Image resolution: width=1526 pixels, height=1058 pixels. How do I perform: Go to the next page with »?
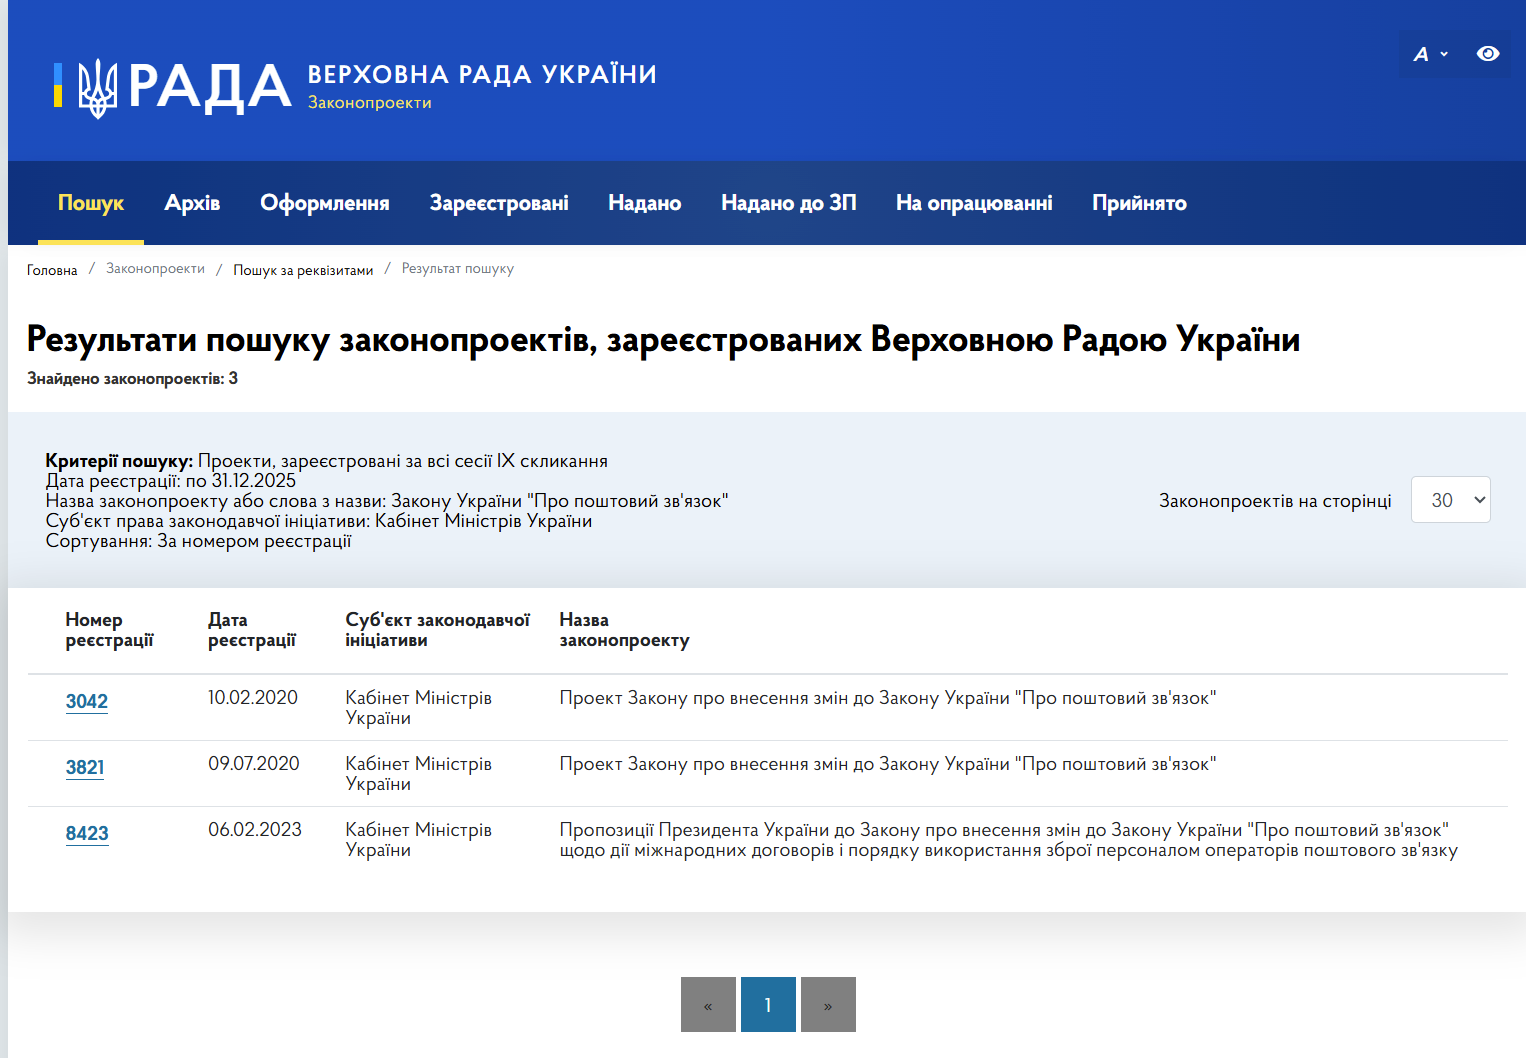[828, 1005]
